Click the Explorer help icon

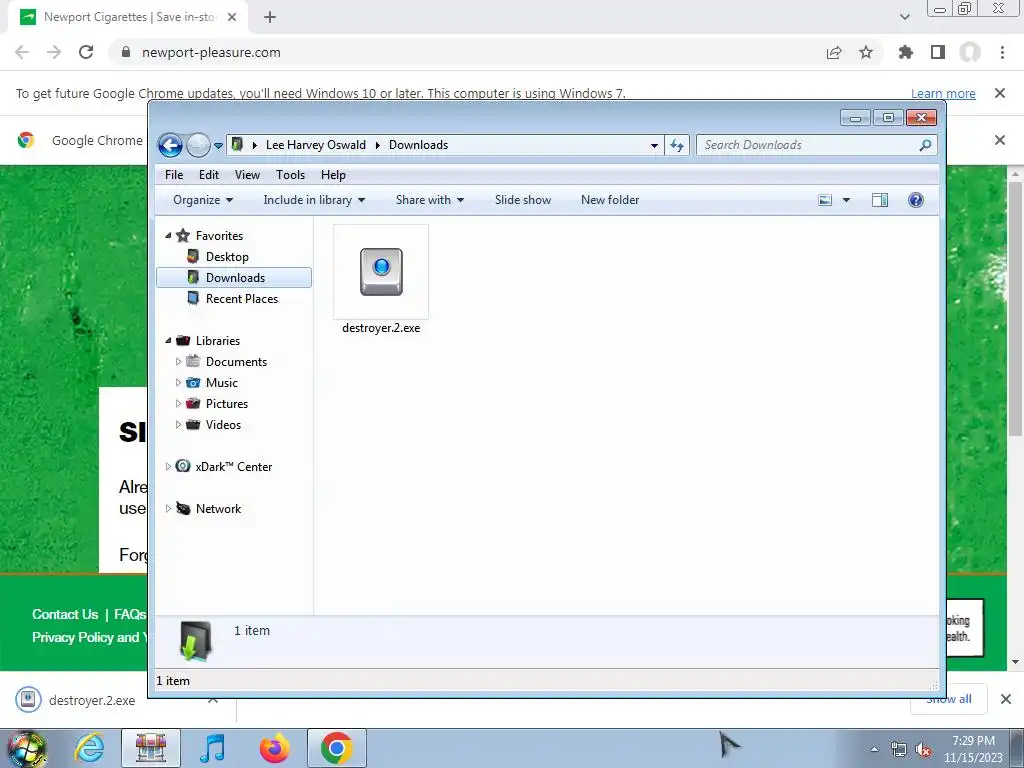click(916, 200)
